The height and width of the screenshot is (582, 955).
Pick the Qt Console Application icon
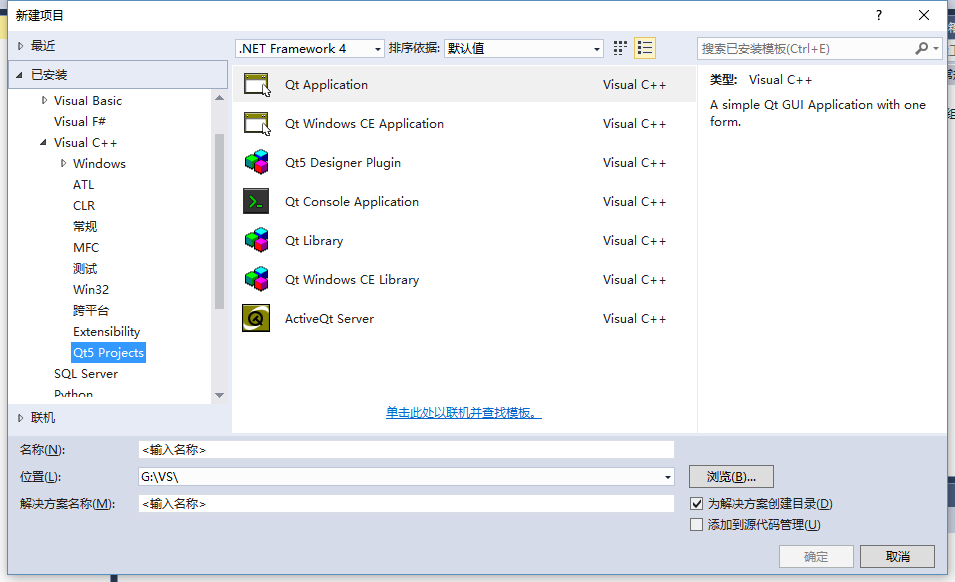(256, 202)
